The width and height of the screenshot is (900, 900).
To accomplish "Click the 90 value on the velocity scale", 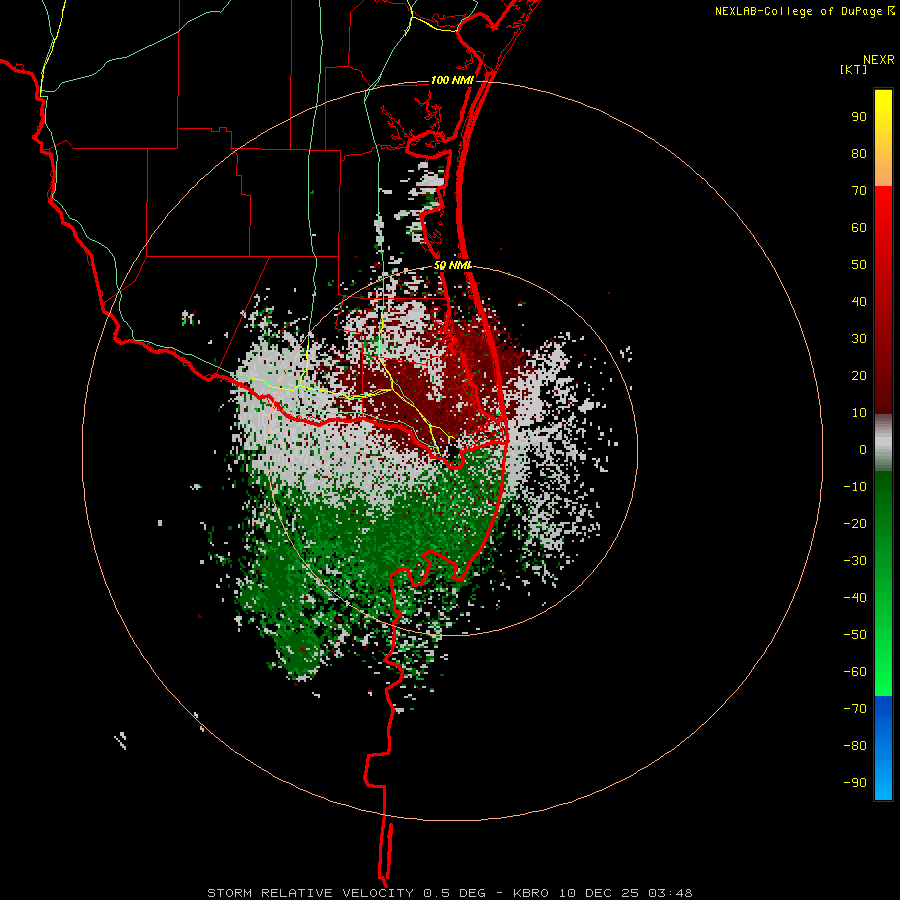I will coord(859,117).
